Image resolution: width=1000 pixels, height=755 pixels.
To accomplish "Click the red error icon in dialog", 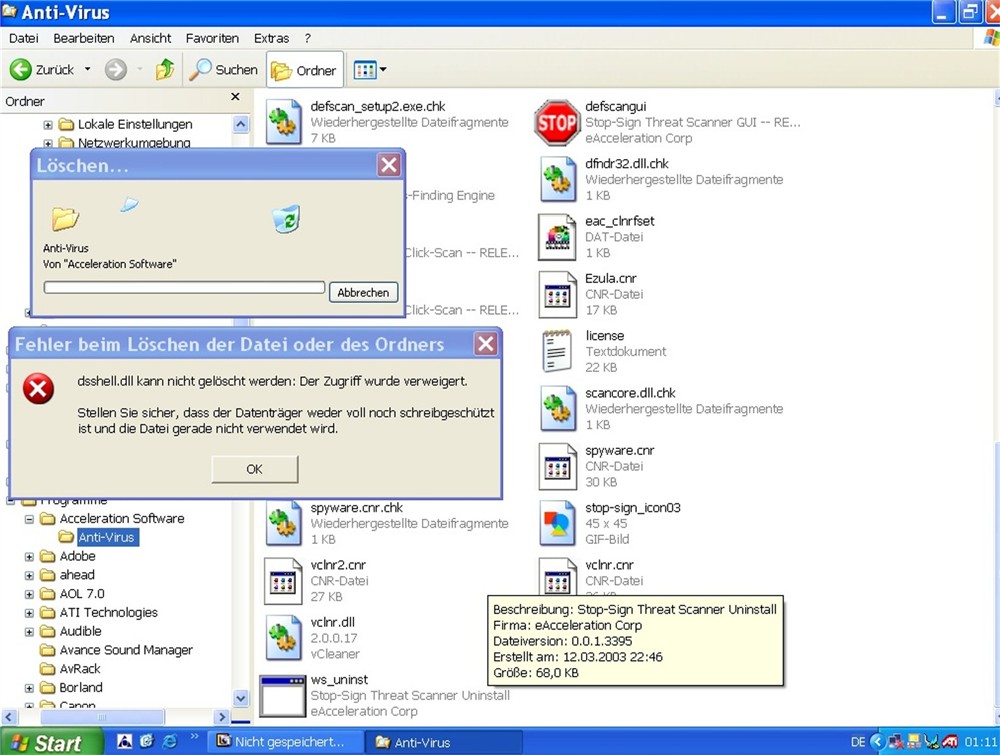I will click(x=38, y=388).
